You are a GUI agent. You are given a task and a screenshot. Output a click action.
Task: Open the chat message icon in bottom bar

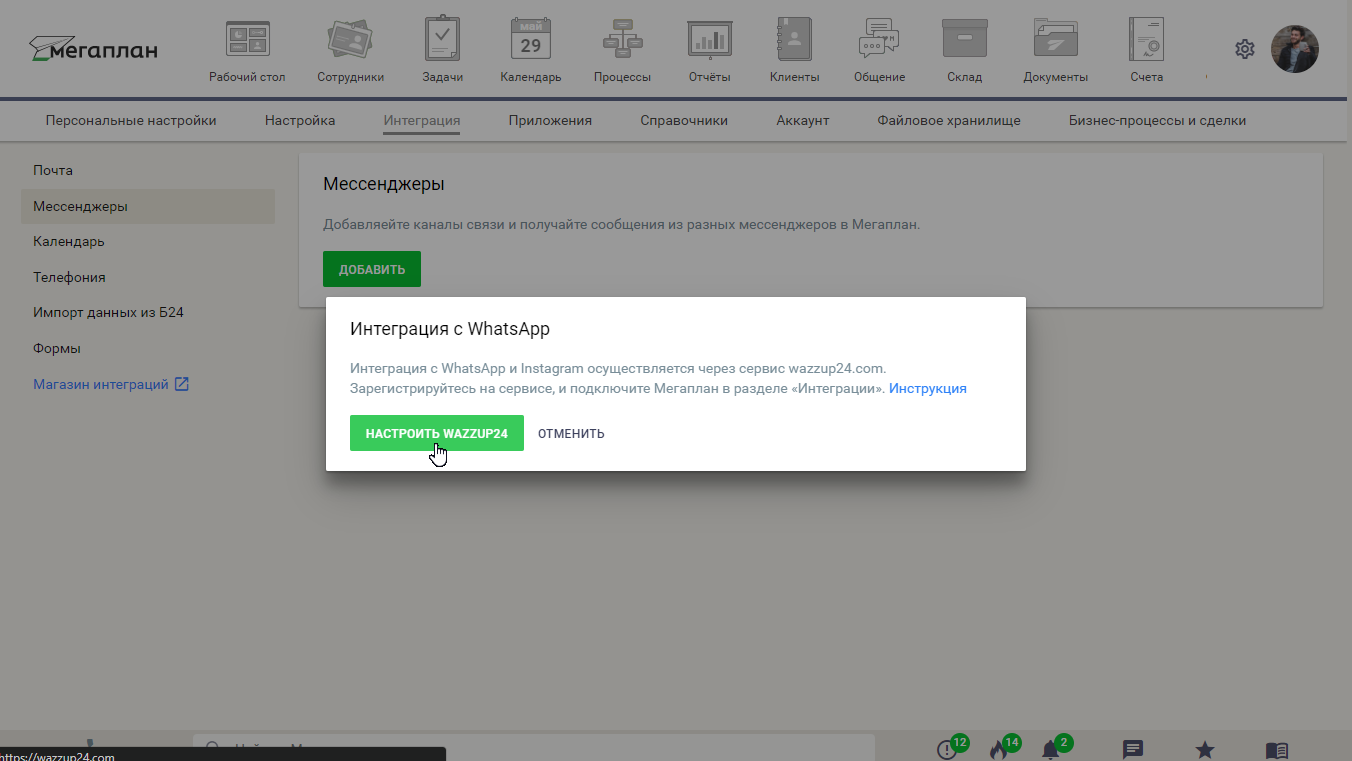coord(1133,749)
